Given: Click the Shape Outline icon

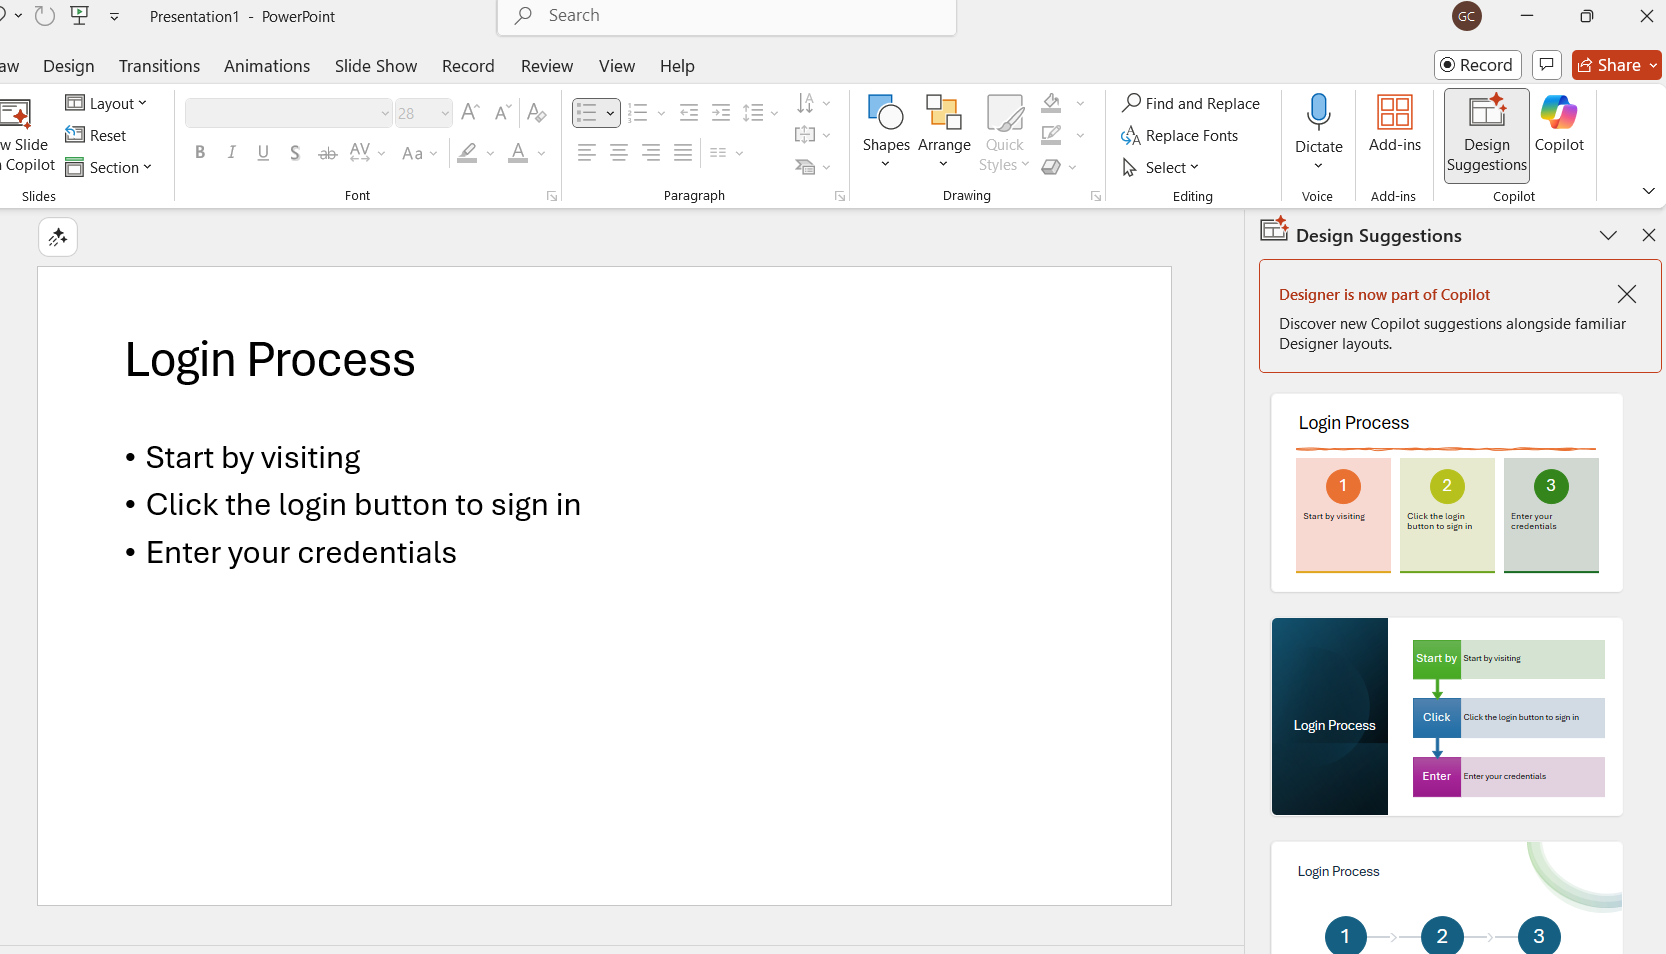Looking at the screenshot, I should 1051,135.
